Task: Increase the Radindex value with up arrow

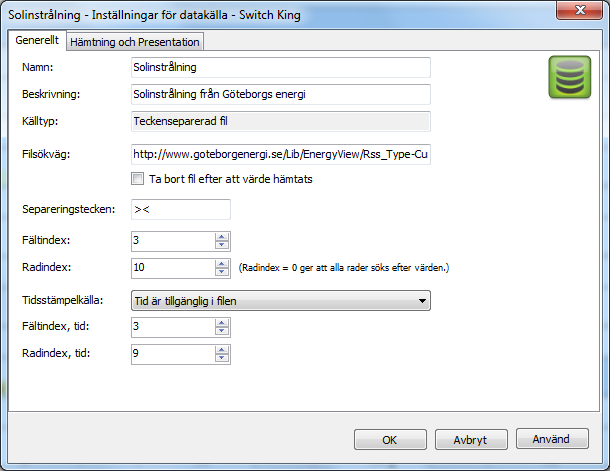Action: pos(221,264)
